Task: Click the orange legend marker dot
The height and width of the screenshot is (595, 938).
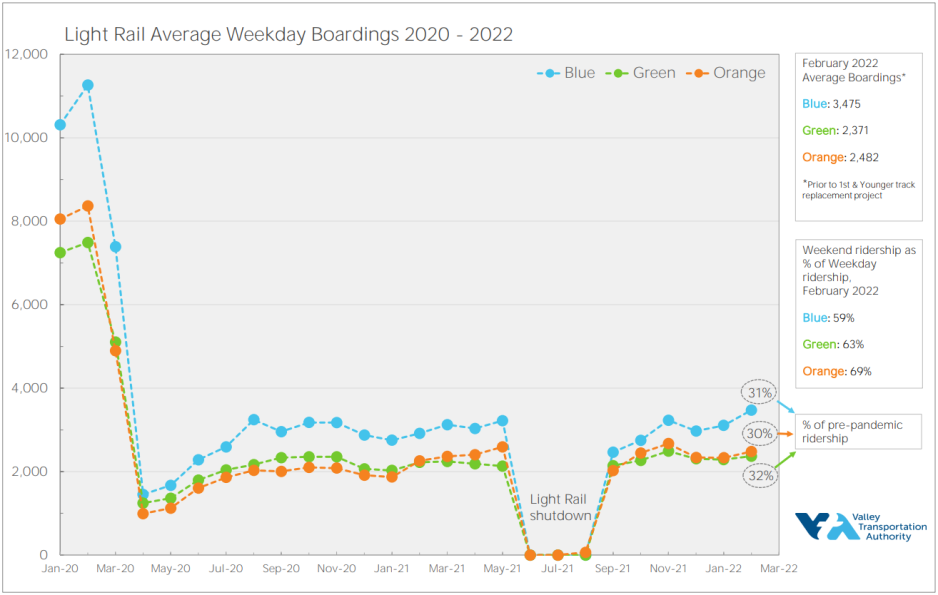Action: (x=697, y=74)
